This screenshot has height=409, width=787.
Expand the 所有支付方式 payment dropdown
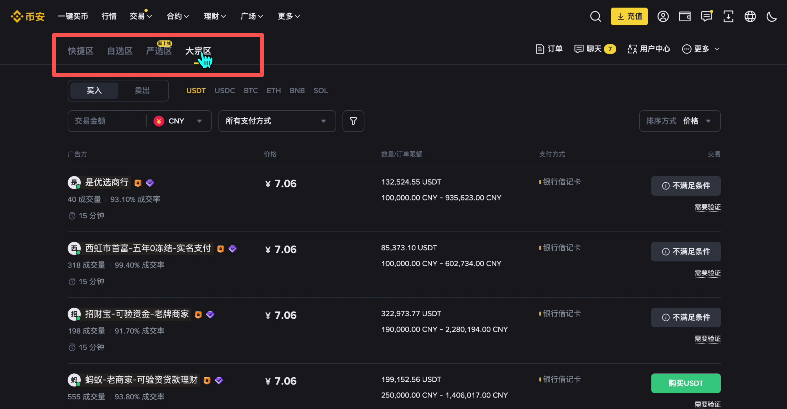point(277,121)
